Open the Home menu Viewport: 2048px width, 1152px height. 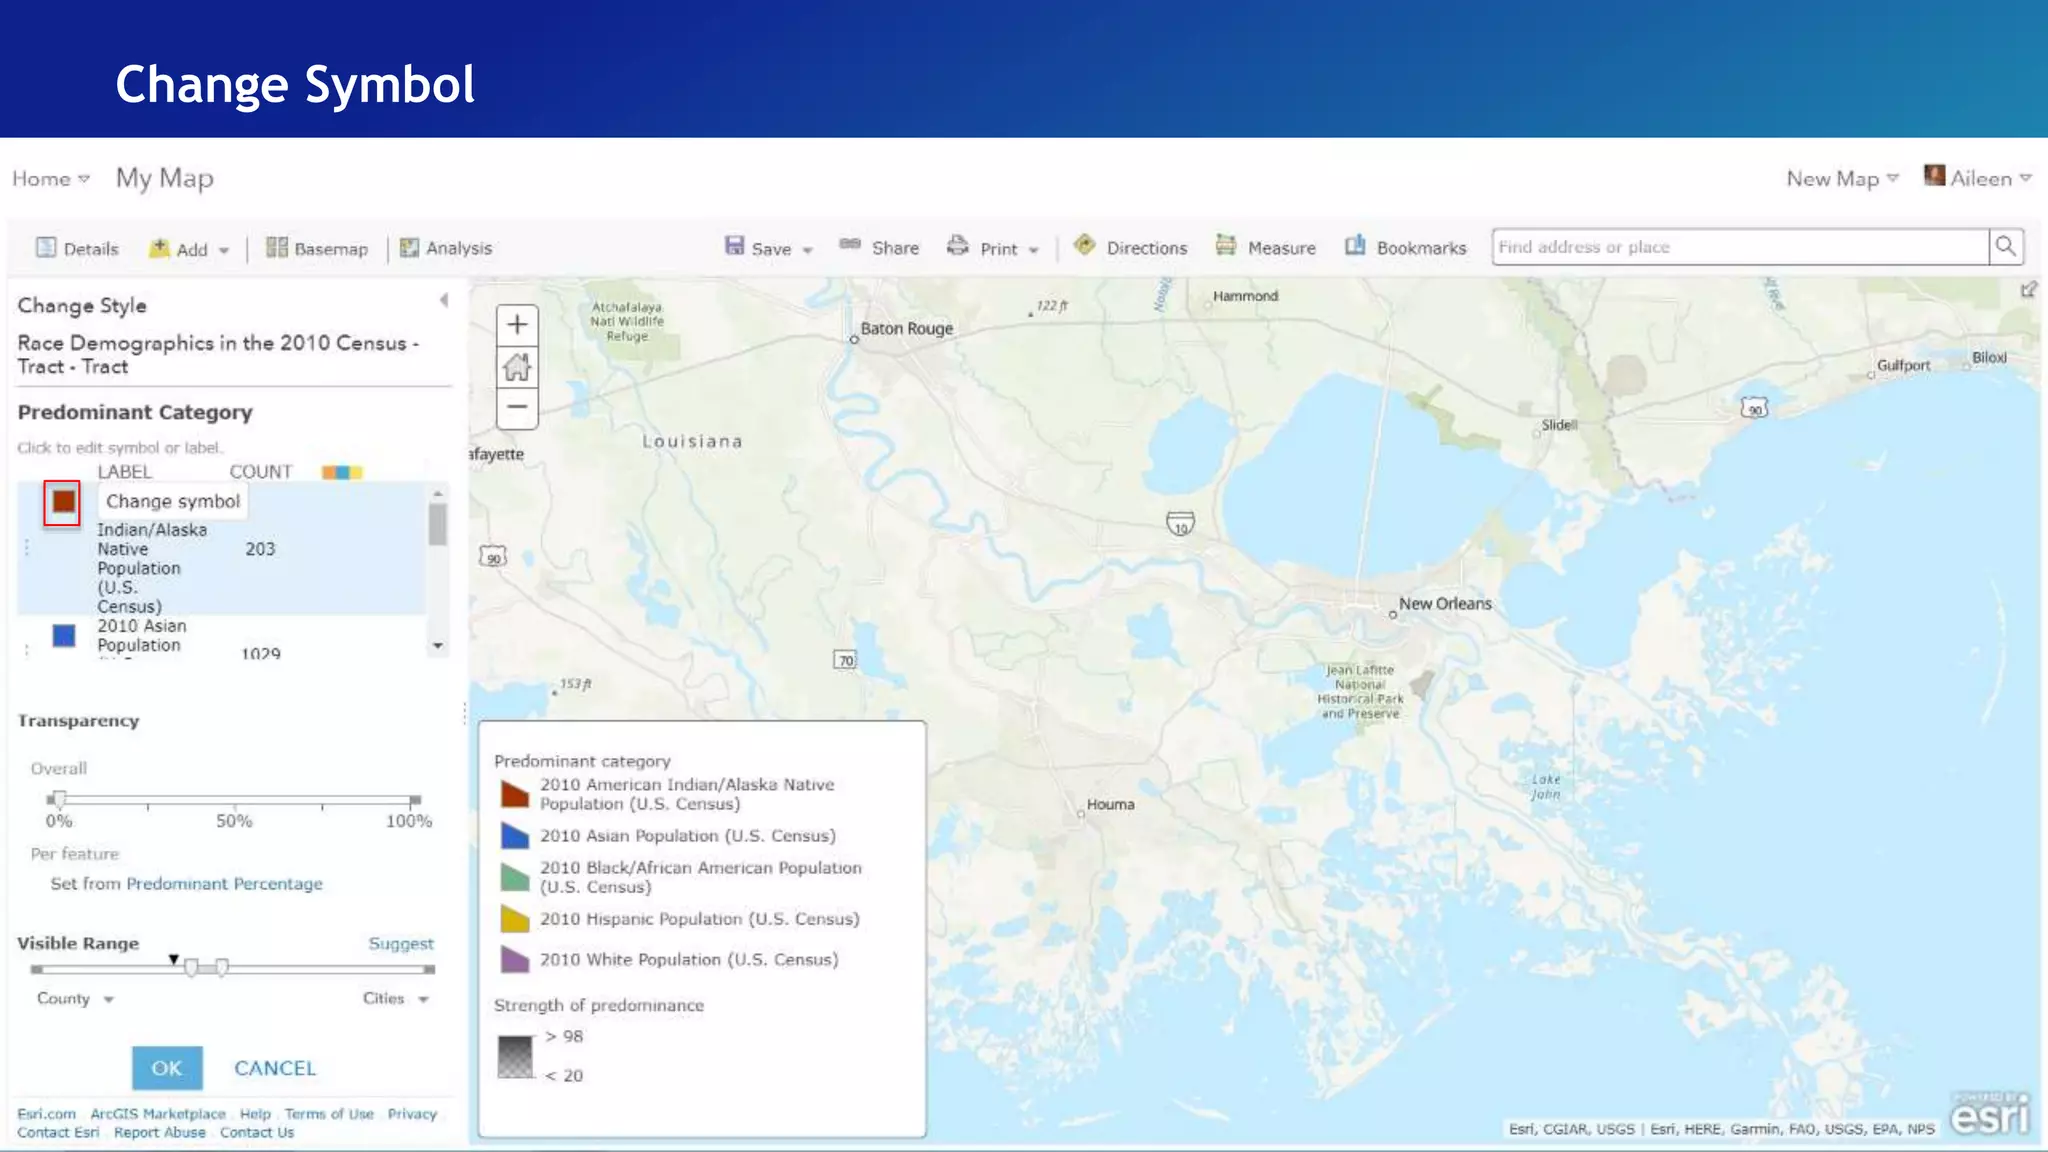(x=50, y=179)
